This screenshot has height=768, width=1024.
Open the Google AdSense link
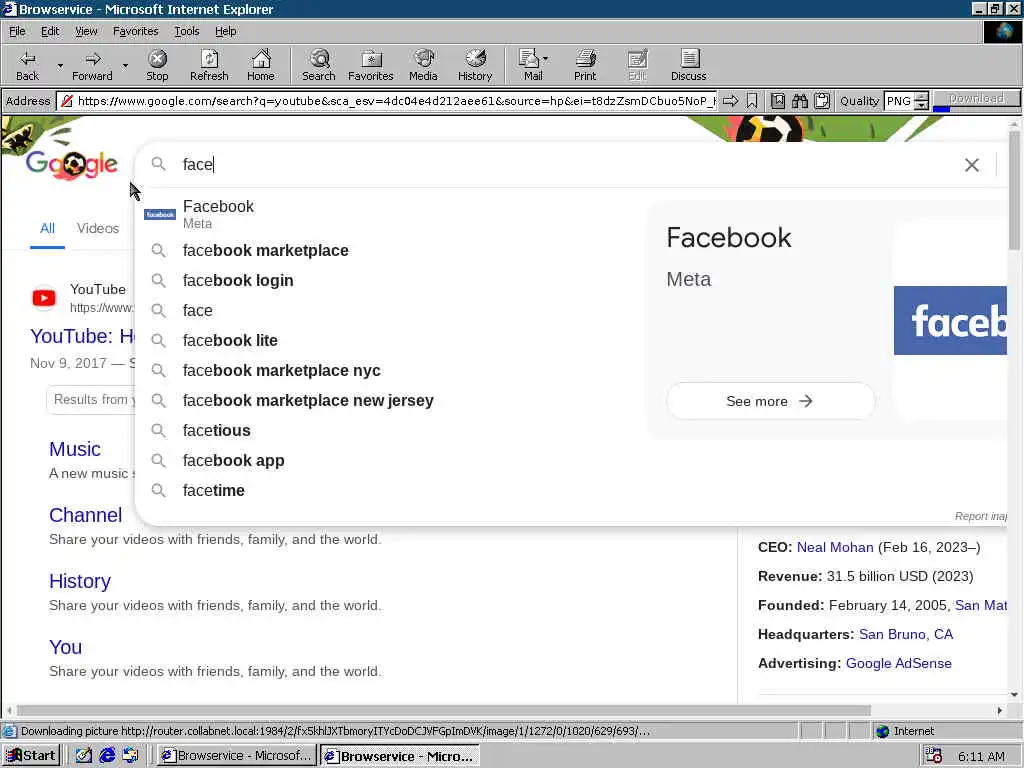click(x=899, y=663)
